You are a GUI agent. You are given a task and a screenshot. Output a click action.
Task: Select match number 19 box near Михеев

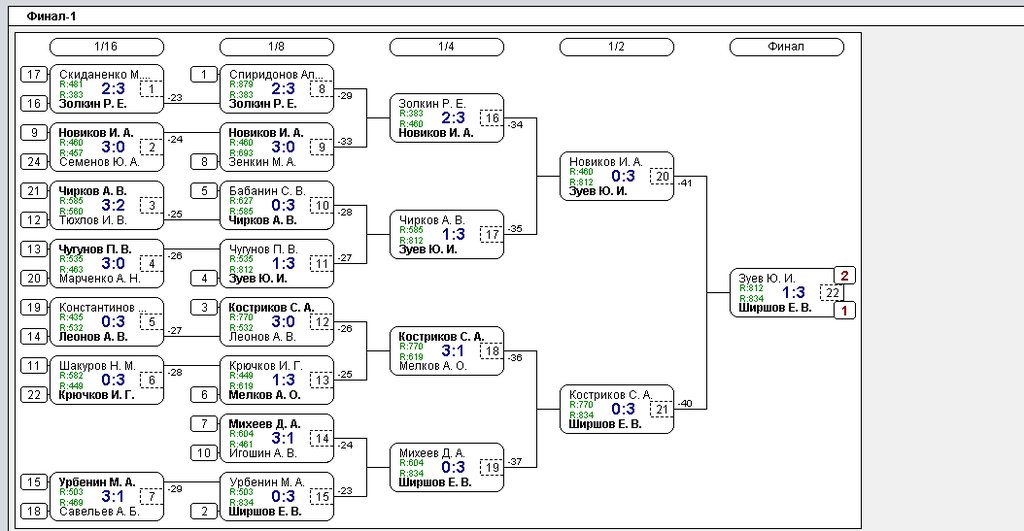(x=491, y=467)
